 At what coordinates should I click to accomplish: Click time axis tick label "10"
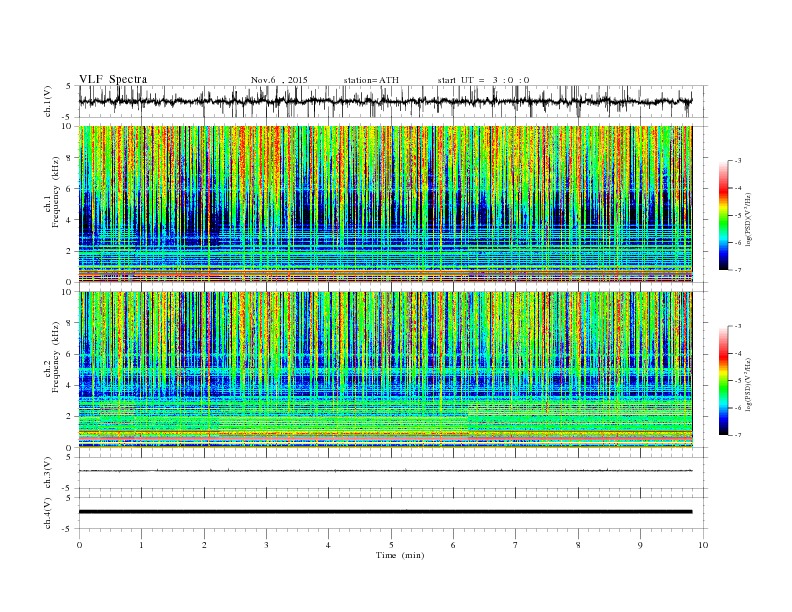point(703,545)
